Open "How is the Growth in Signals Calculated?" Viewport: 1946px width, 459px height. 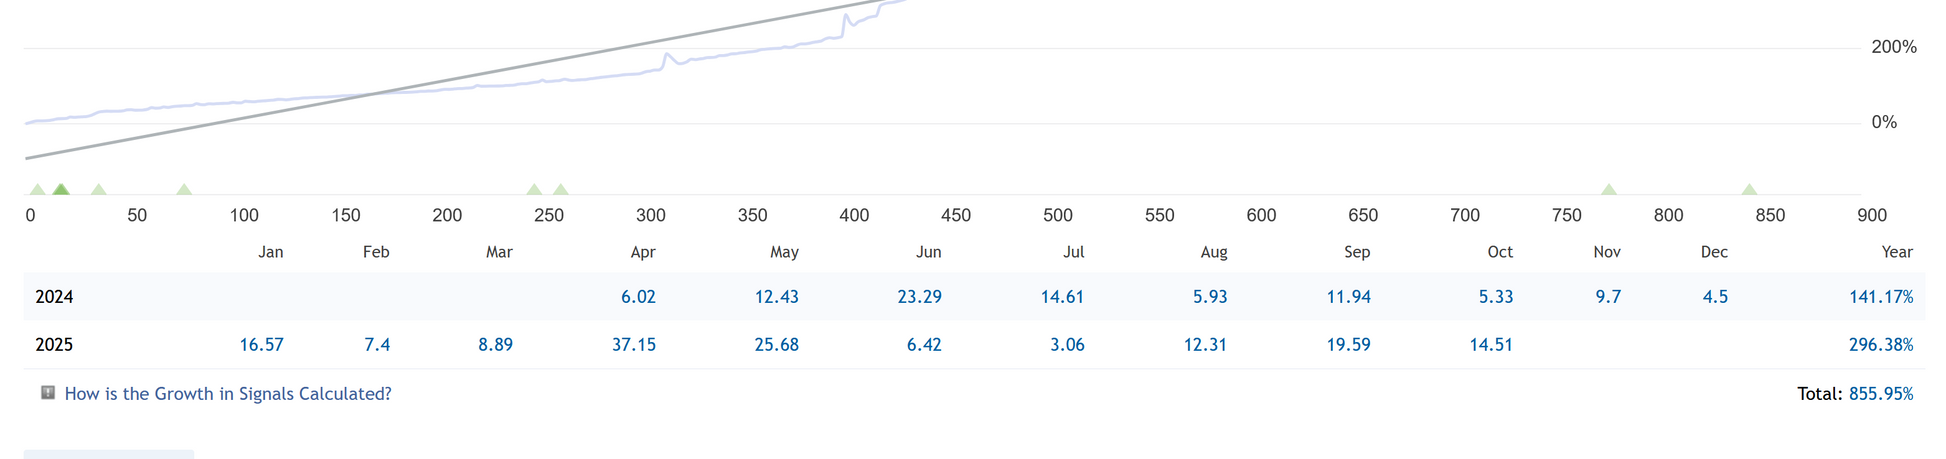[228, 394]
